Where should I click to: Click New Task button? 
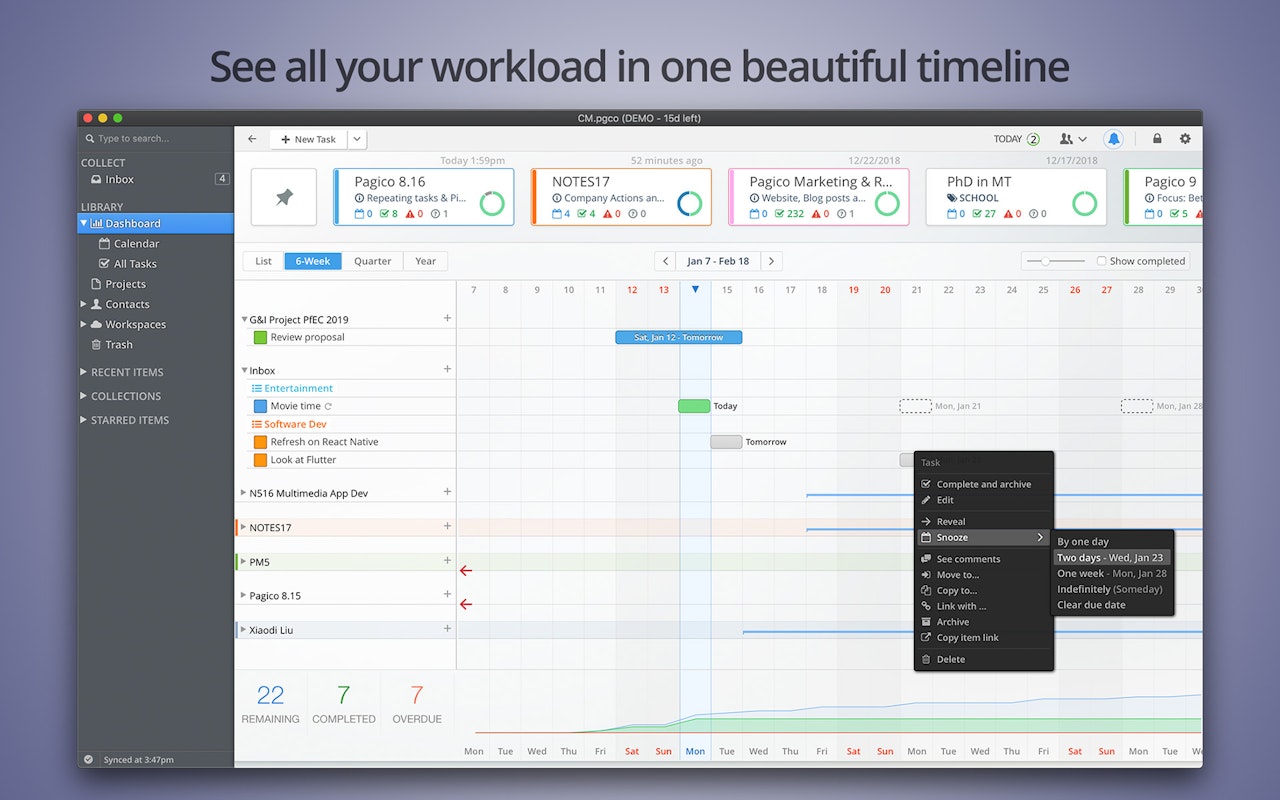pyautogui.click(x=309, y=139)
